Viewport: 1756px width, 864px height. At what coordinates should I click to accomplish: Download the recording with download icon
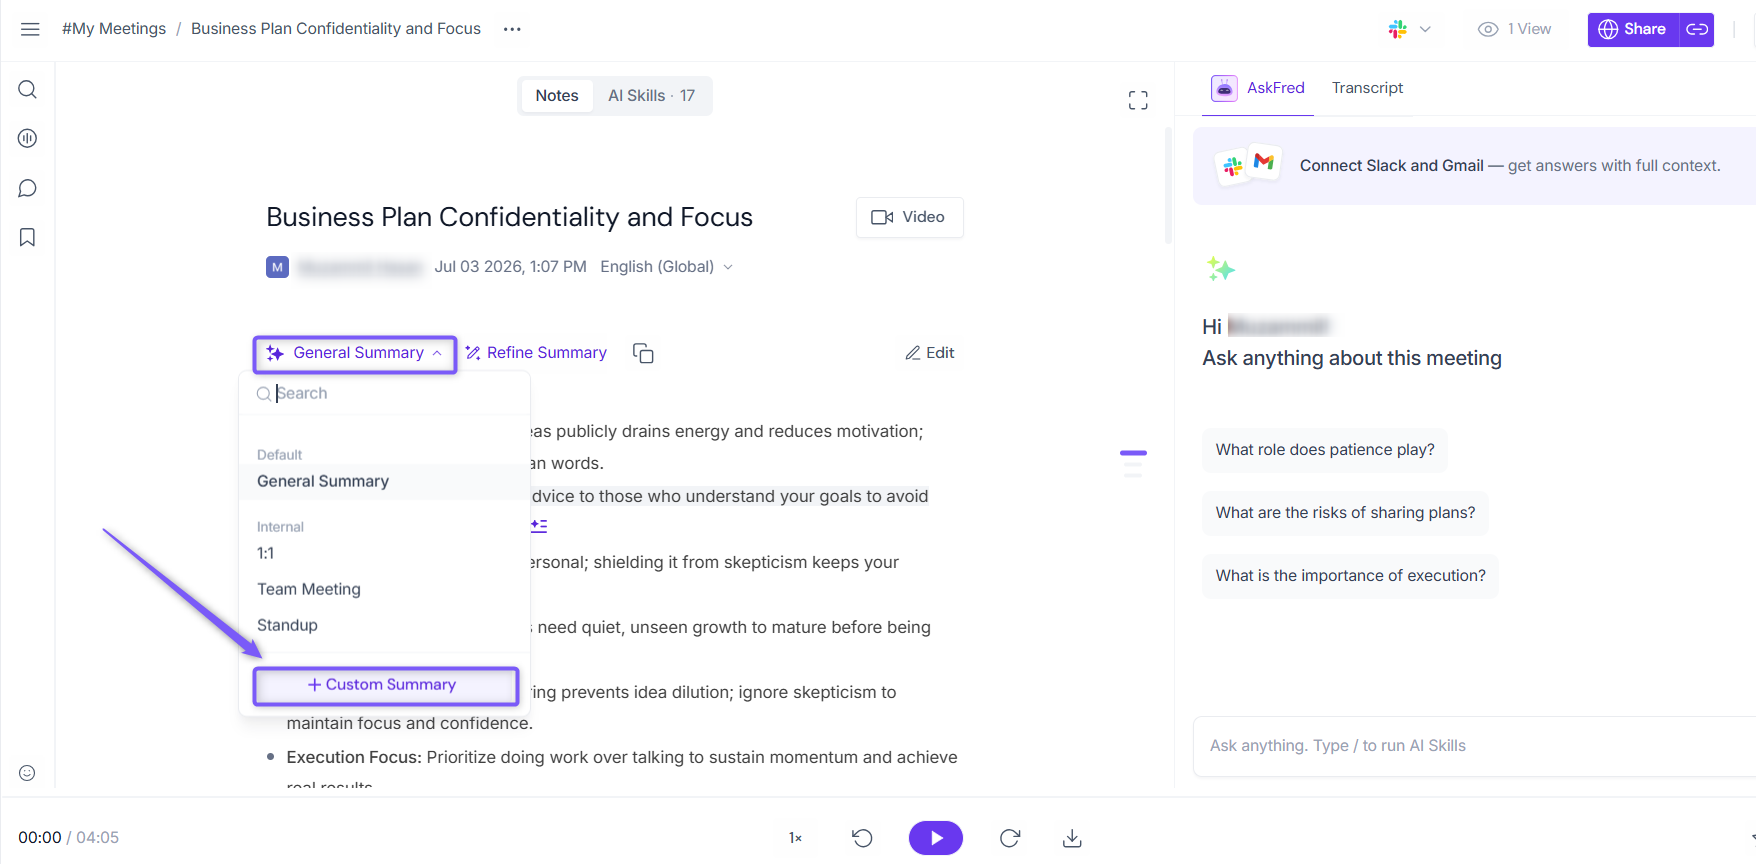pos(1072,838)
